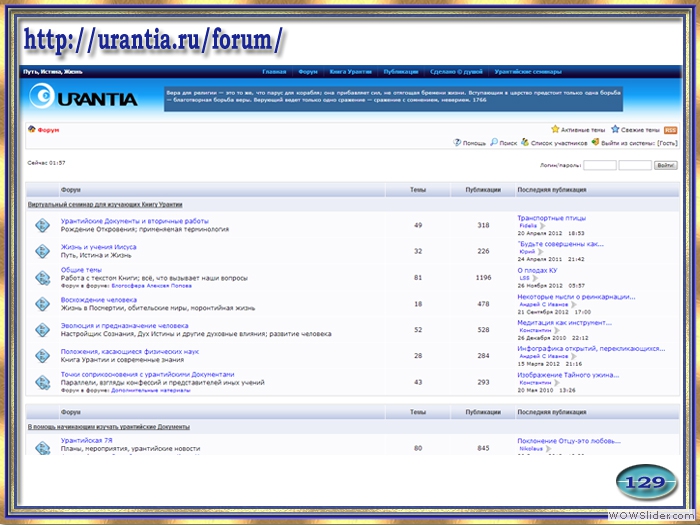Open subforum Дополнительные материалы
This screenshot has height=525, width=700.
[150, 390]
